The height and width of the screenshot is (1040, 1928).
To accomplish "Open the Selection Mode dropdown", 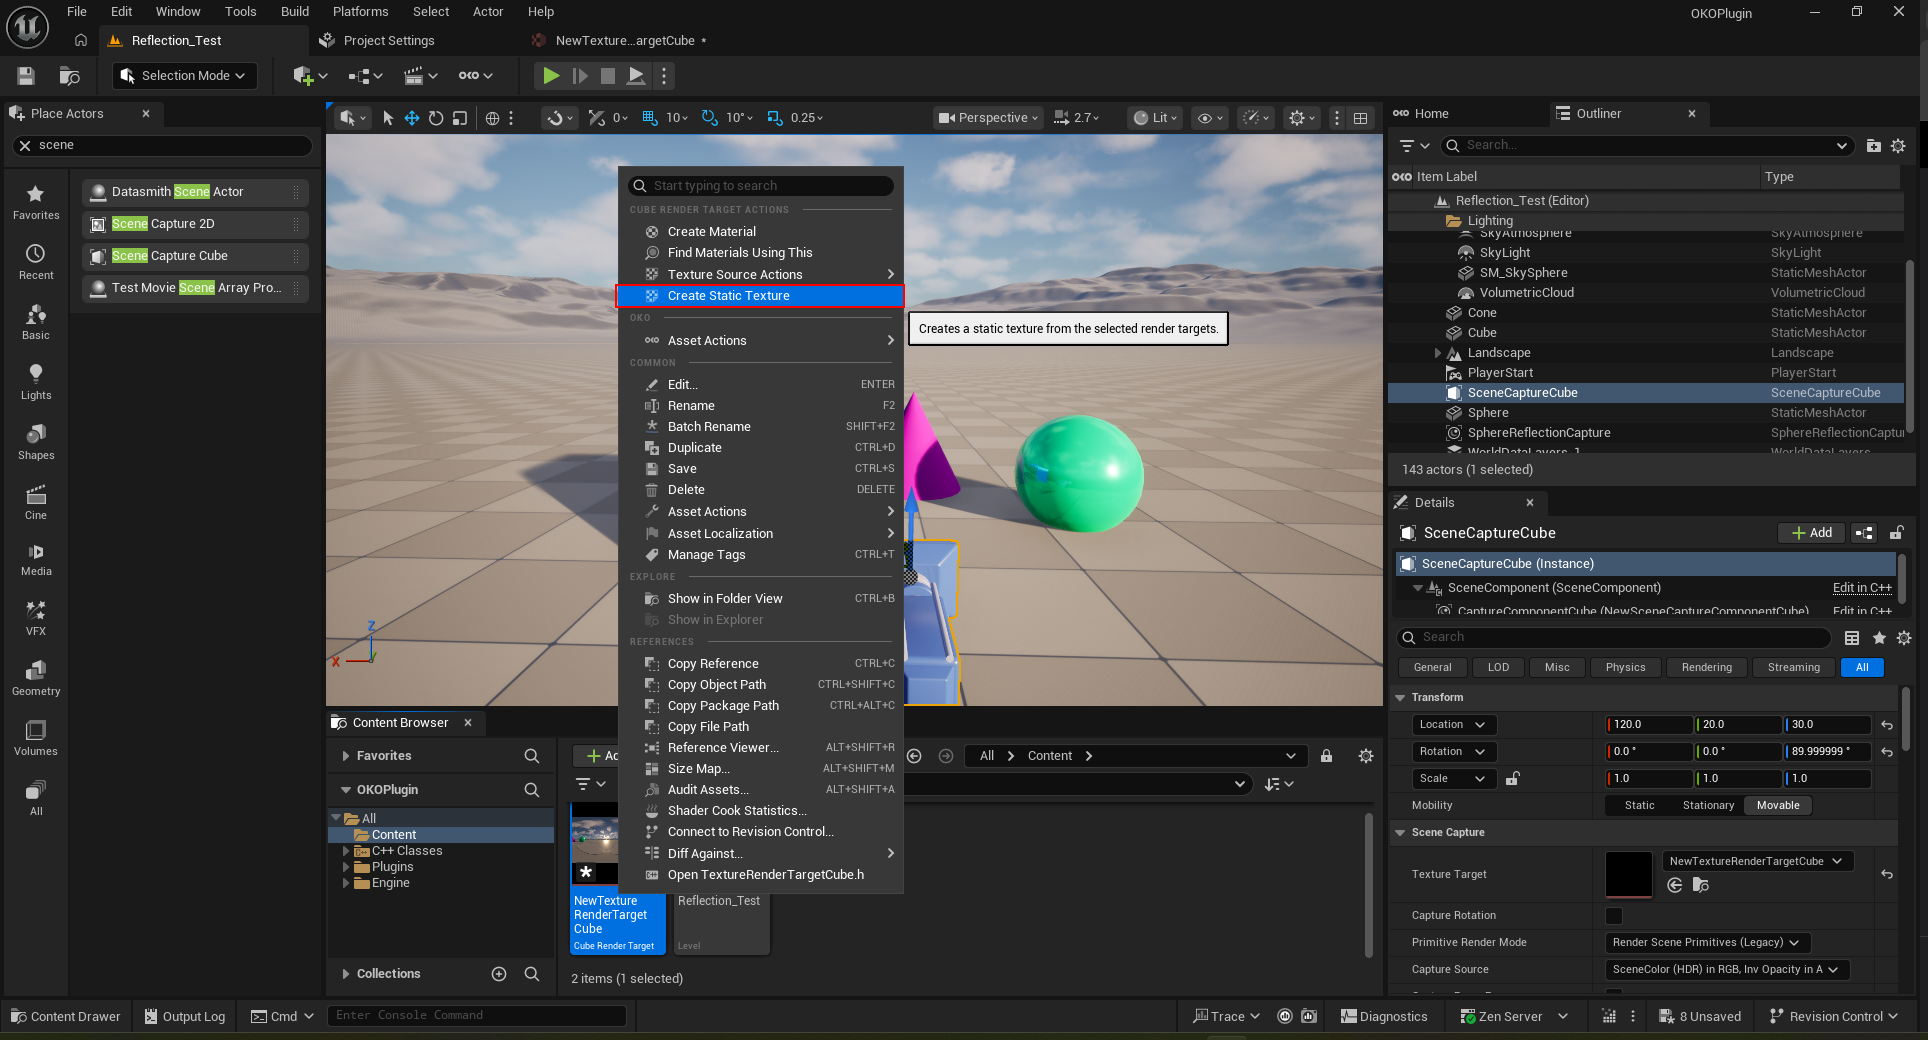I will pos(185,76).
